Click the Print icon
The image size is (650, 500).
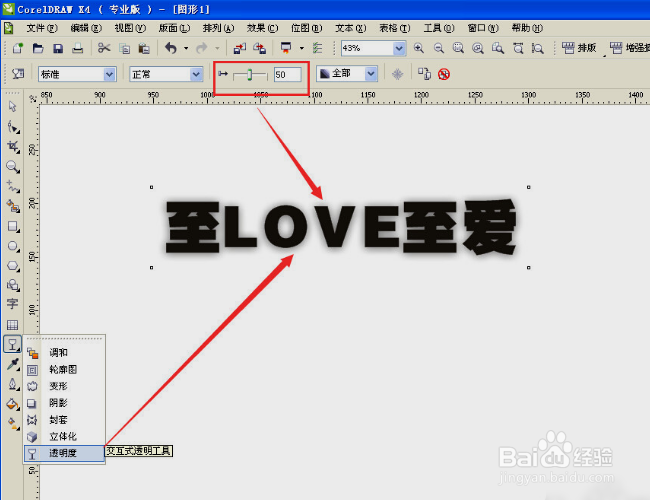[x=78, y=48]
